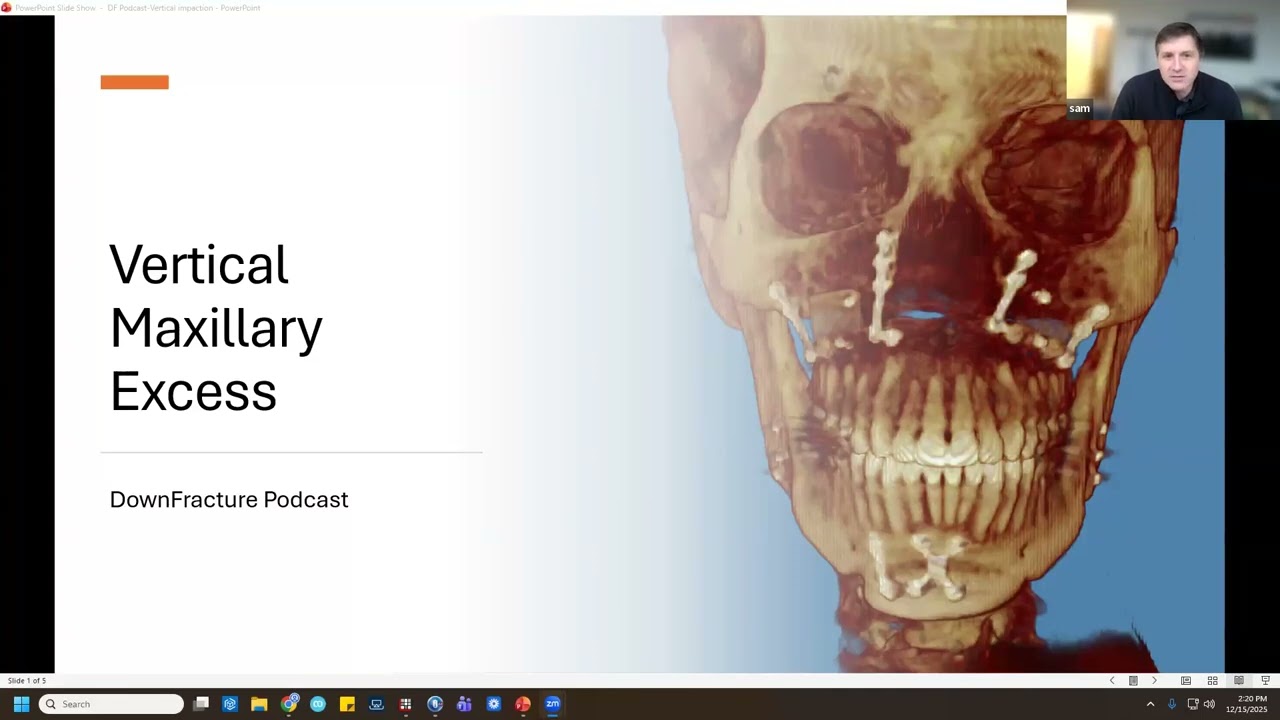Open the blue gear app on taskbar
Screen dimensions: 1280x720
point(494,704)
